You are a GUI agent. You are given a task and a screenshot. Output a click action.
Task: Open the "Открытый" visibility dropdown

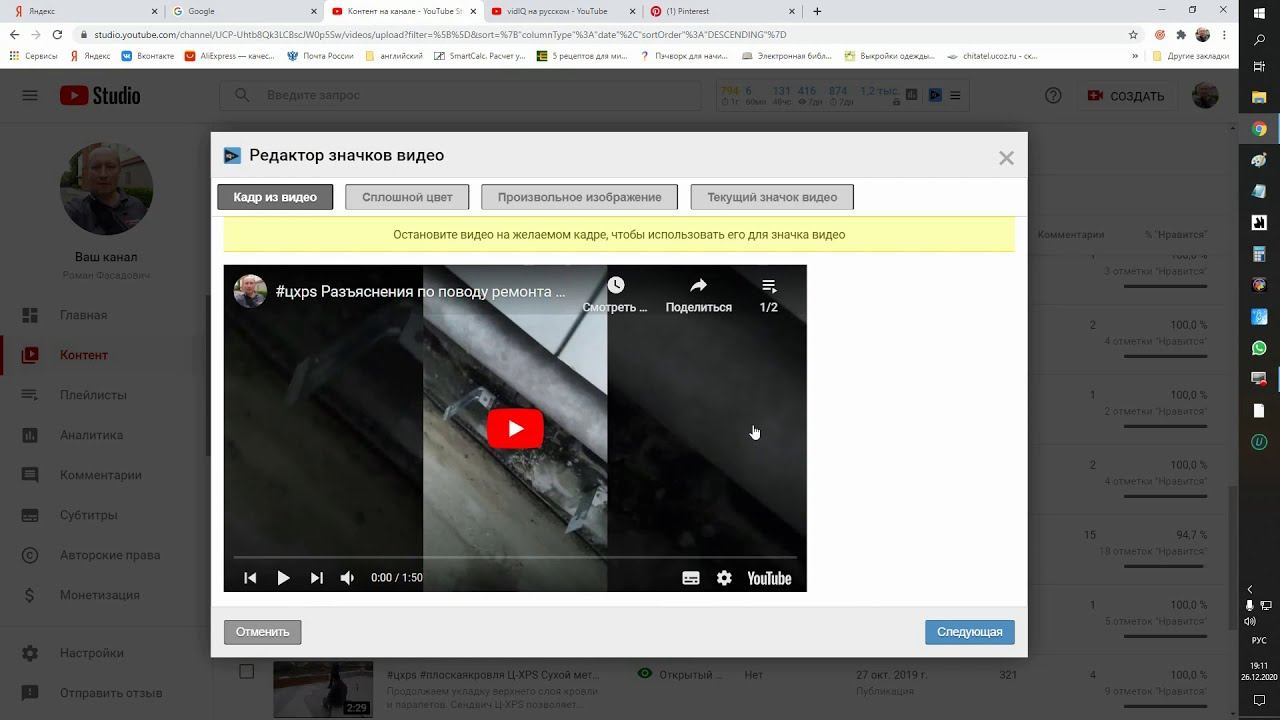click(680, 675)
